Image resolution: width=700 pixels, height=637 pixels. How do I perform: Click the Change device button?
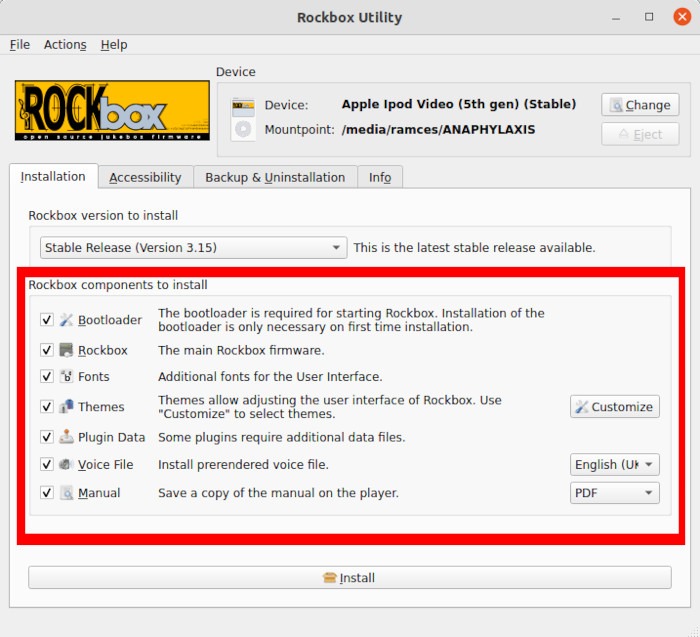click(x=640, y=105)
